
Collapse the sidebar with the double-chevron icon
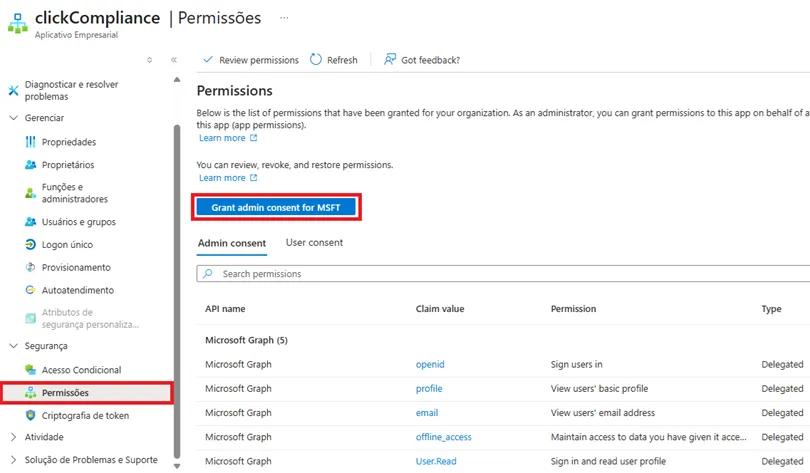(174, 60)
